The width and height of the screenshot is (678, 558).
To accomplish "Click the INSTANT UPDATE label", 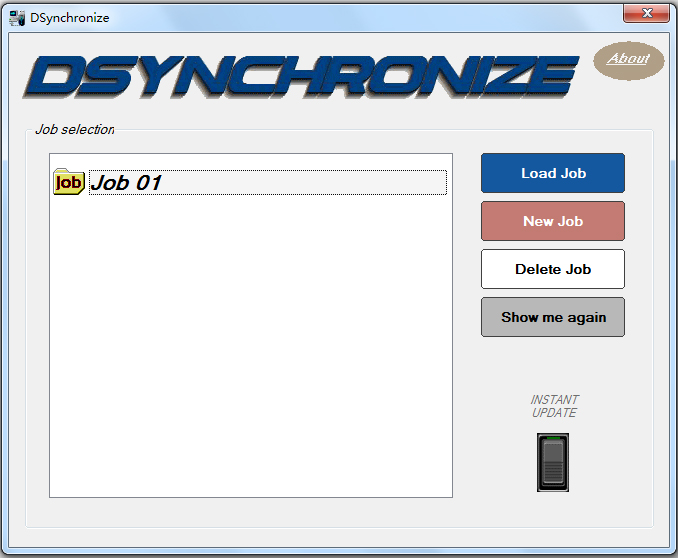I will 554,406.
